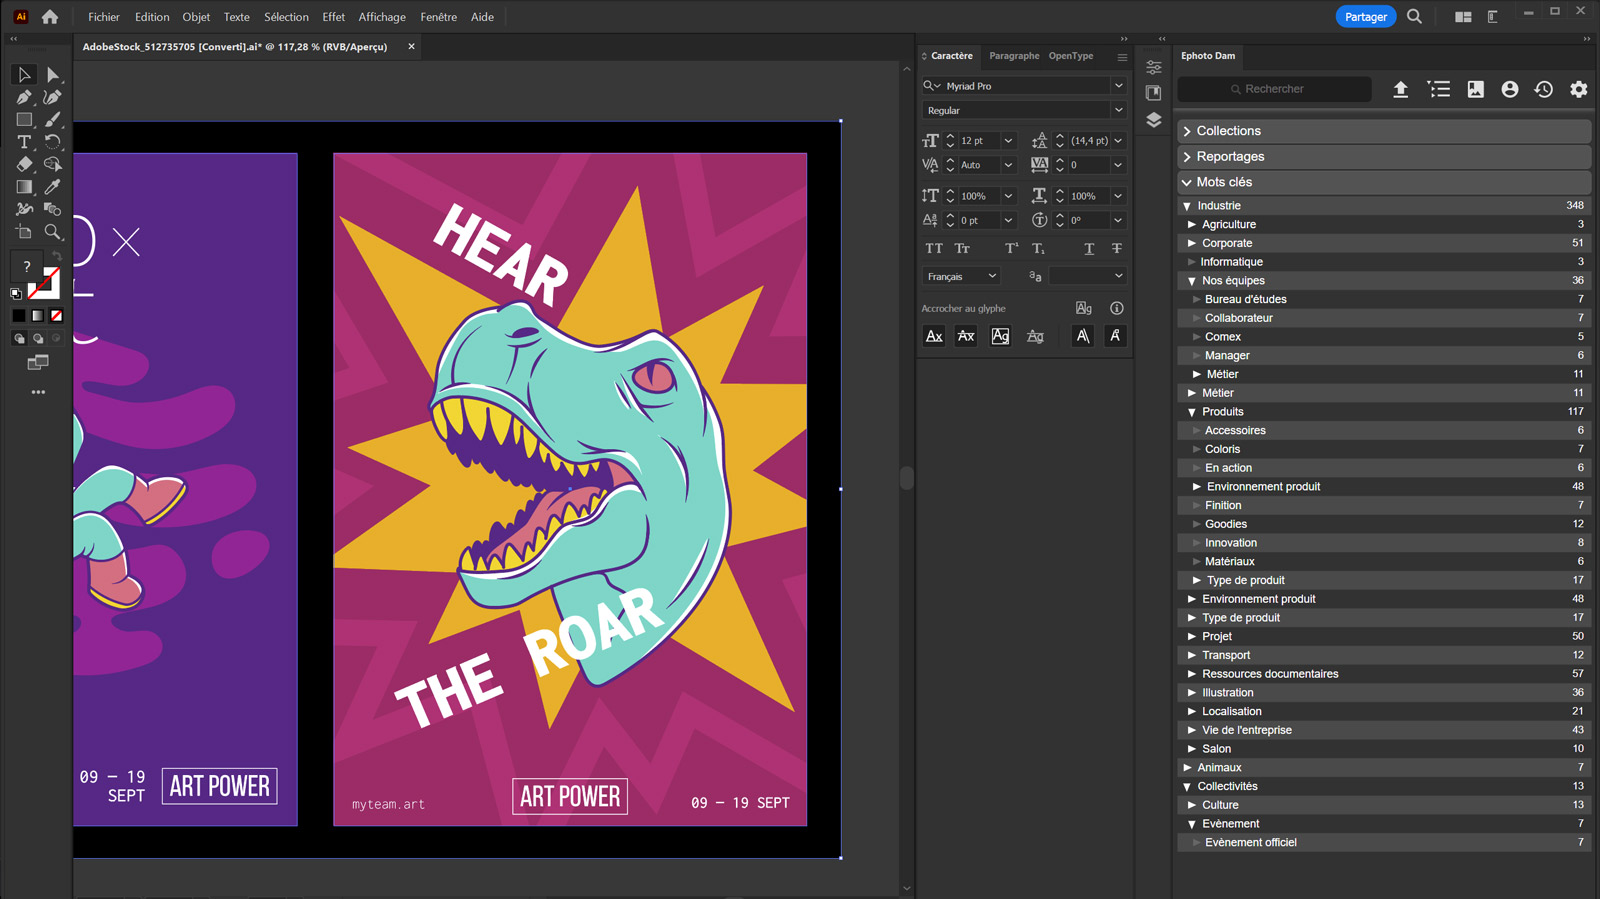The image size is (1600, 899).
Task: Toggle the glyph bounds snap option
Action: 1000,336
